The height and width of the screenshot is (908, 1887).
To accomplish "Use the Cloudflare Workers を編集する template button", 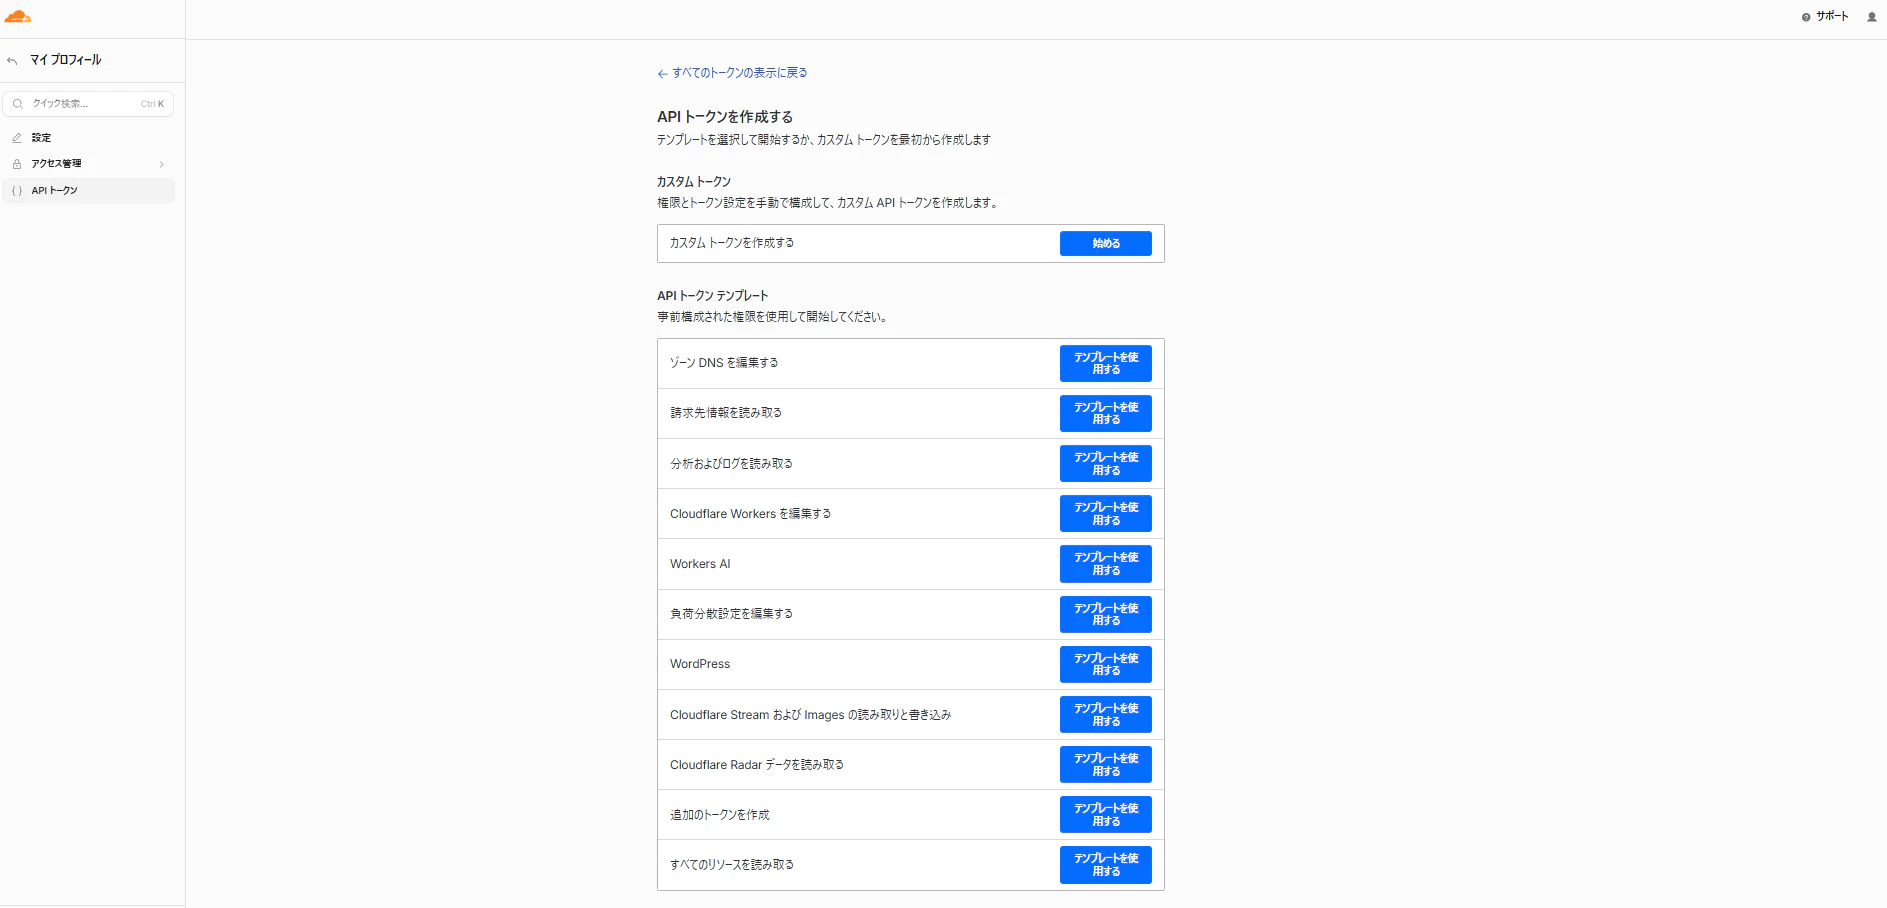I will tap(1106, 514).
